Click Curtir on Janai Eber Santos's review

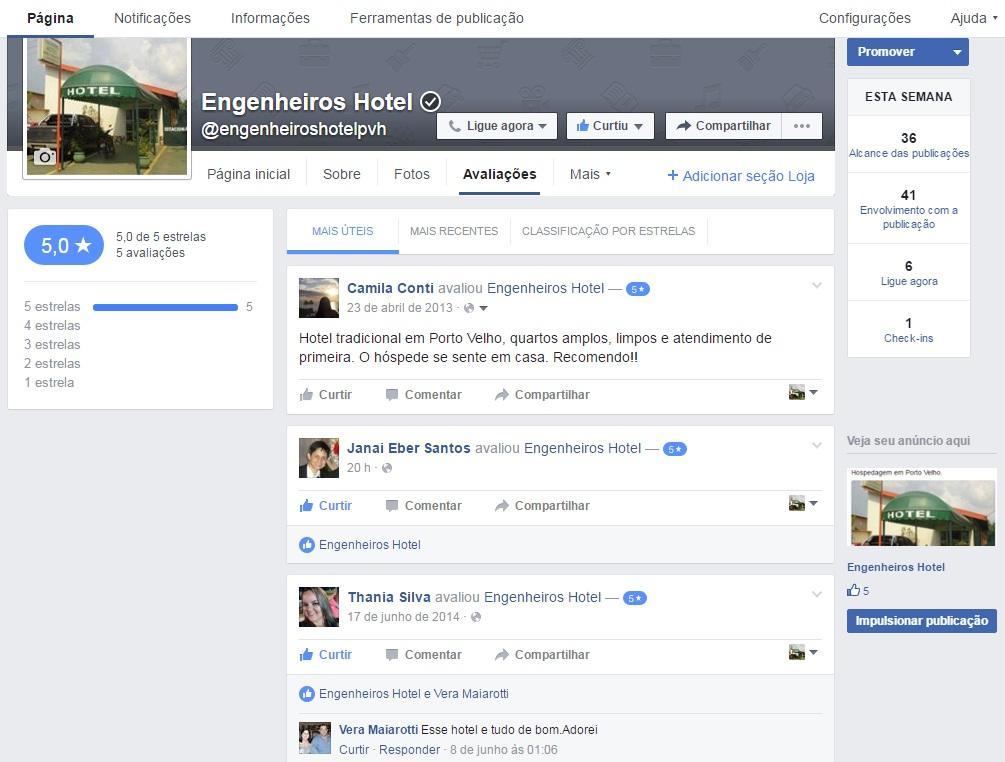(x=326, y=506)
